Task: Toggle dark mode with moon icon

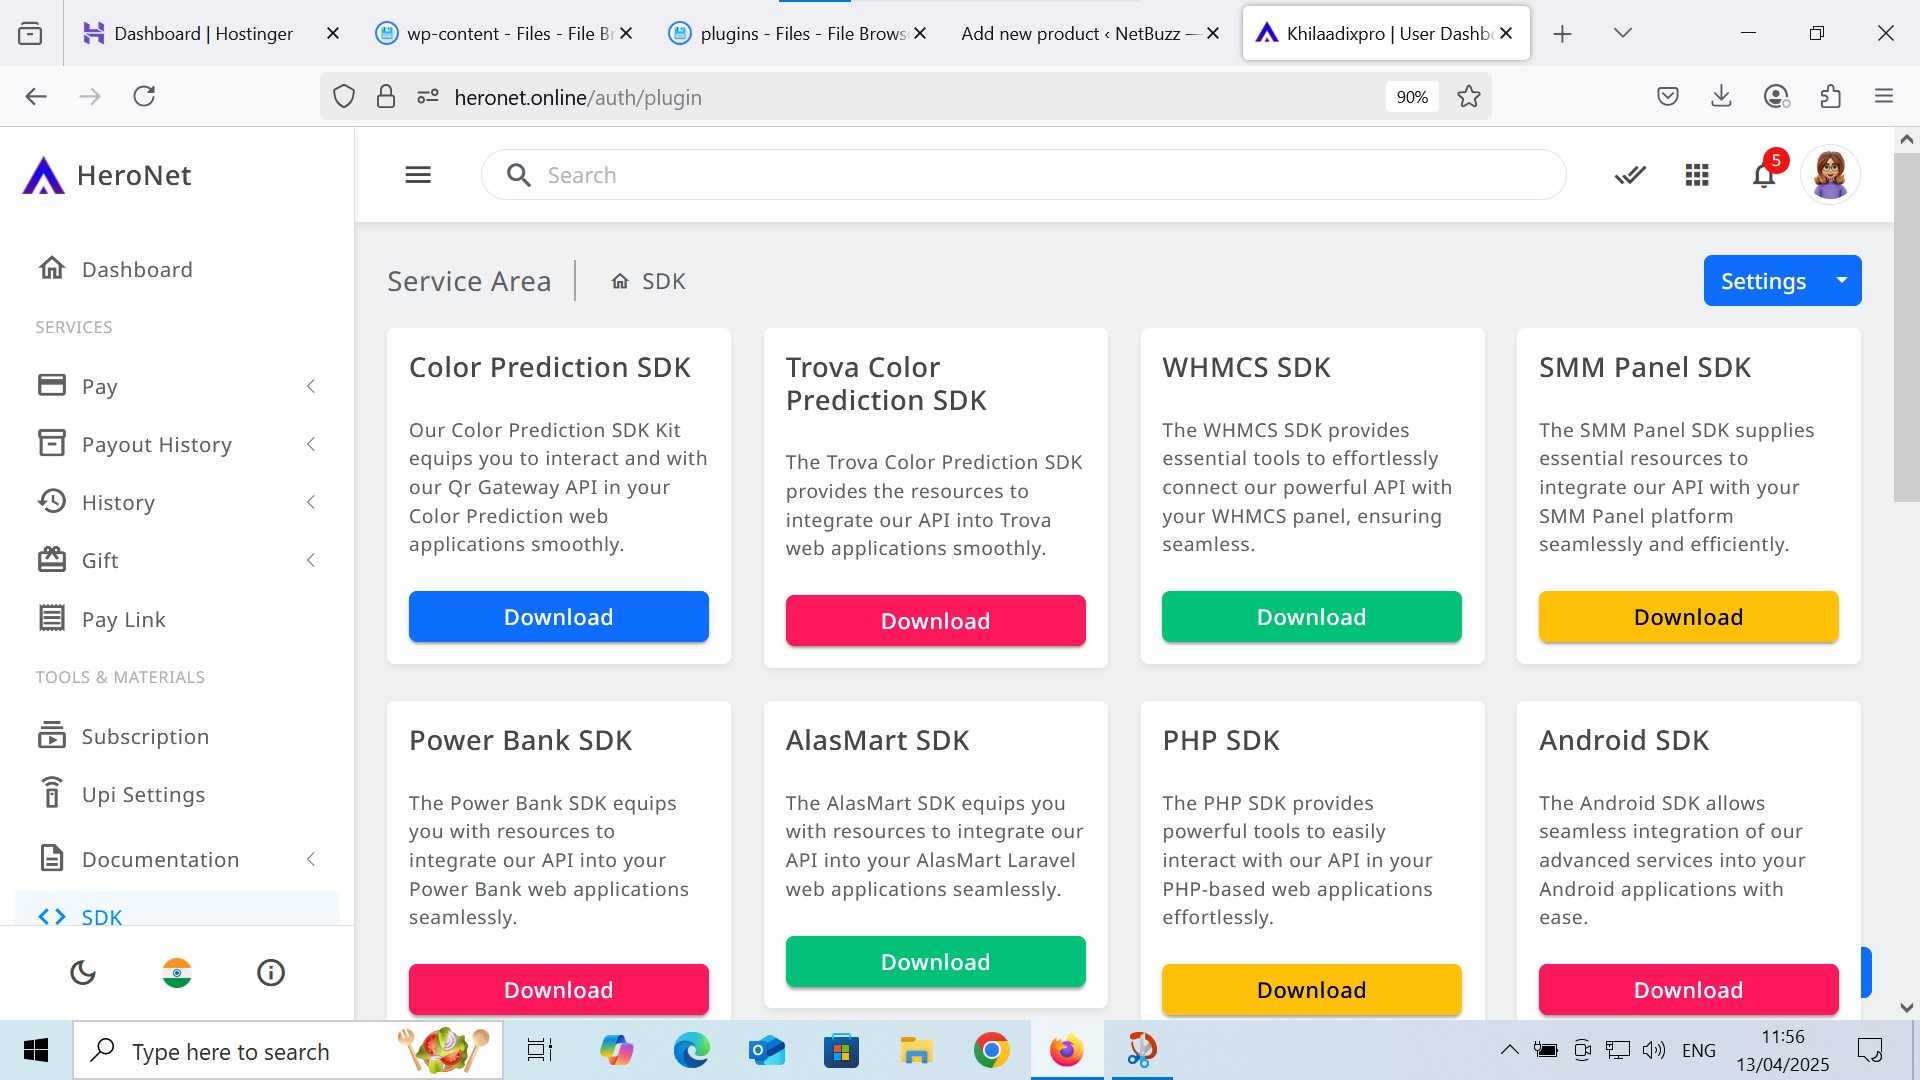Action: click(x=83, y=972)
